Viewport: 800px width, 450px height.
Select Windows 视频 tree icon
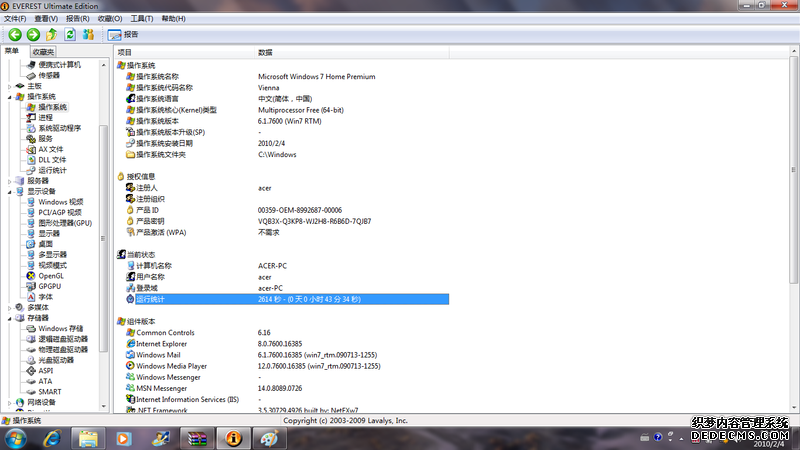(x=31, y=202)
